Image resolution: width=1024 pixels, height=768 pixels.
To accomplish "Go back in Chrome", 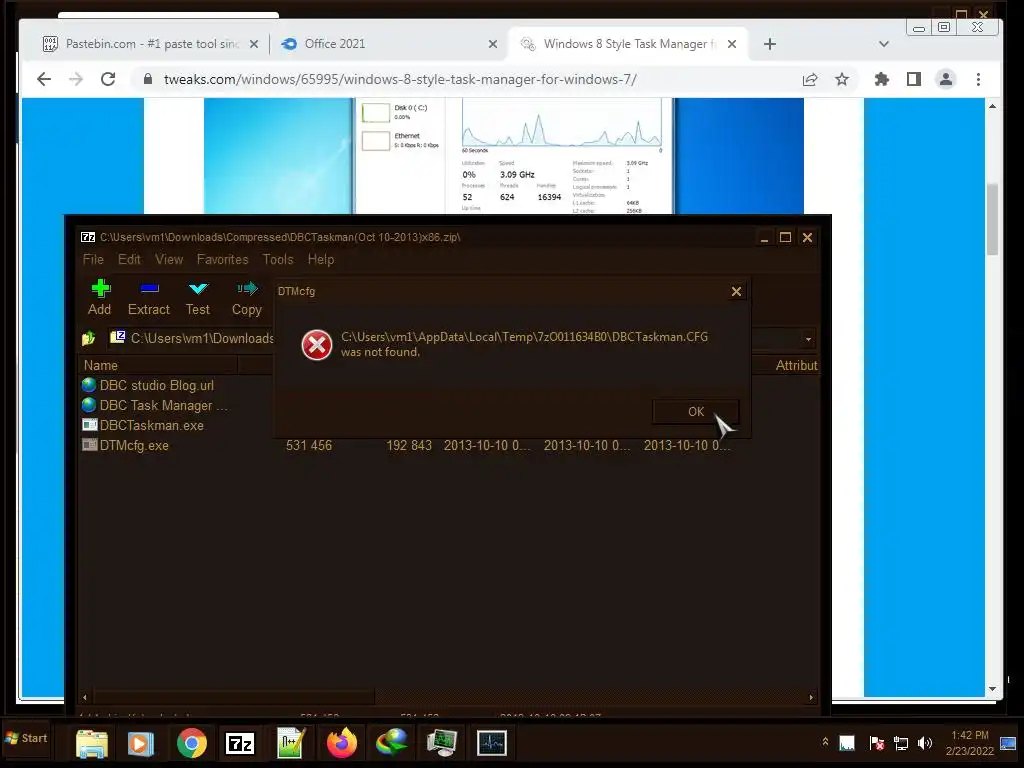I will pos(44,79).
